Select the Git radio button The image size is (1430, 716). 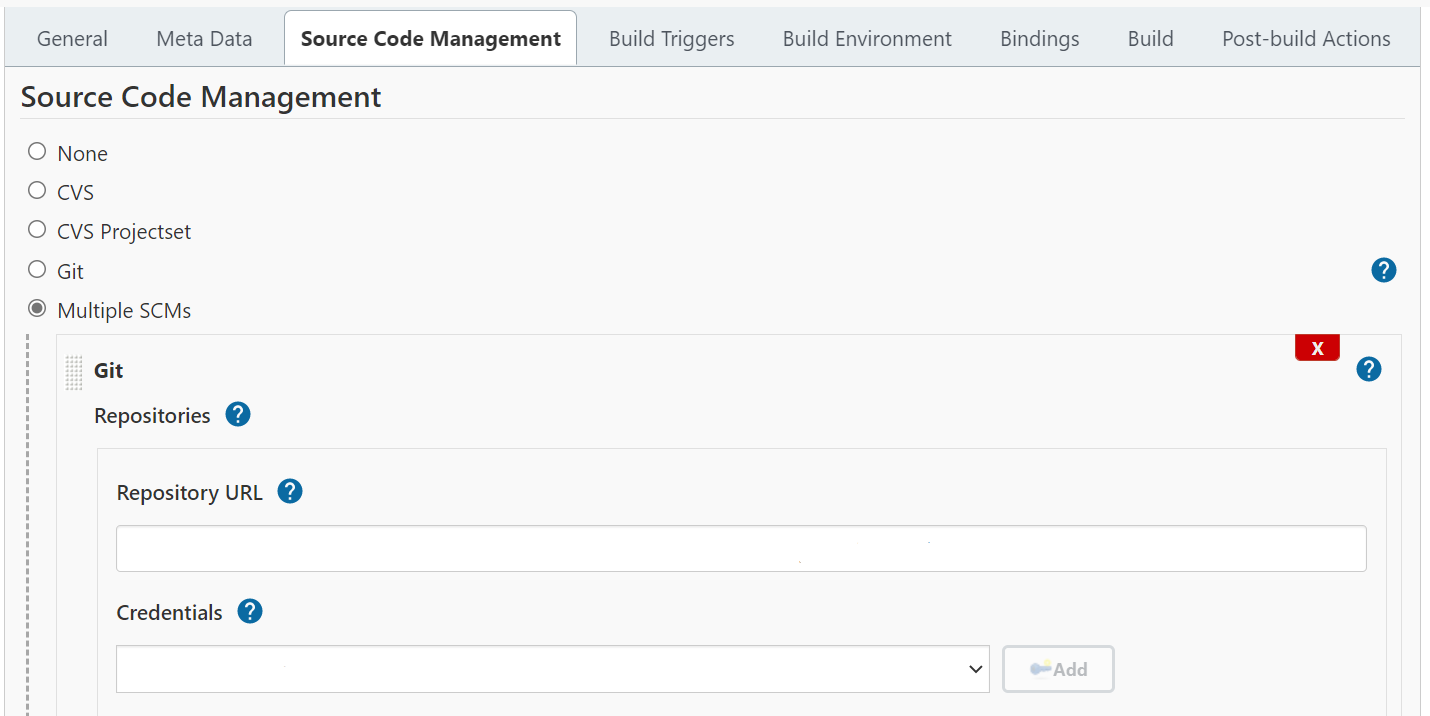coord(37,270)
